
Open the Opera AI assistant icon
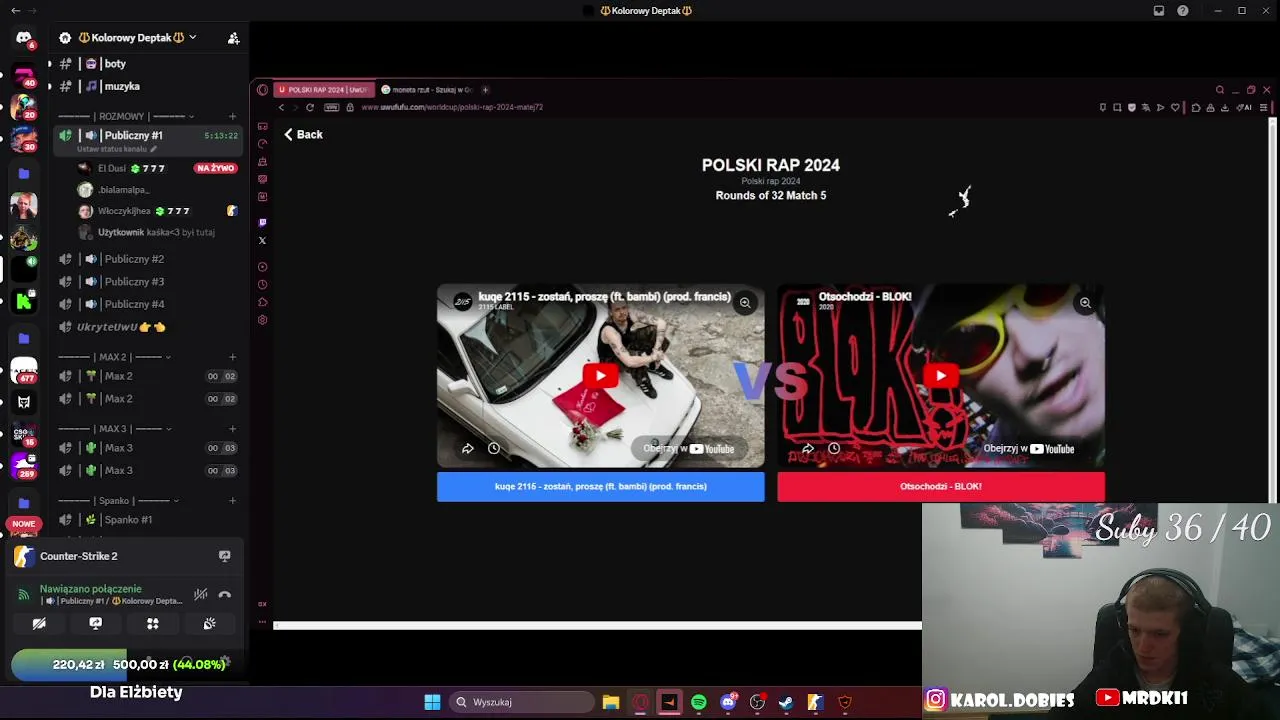[1245, 107]
